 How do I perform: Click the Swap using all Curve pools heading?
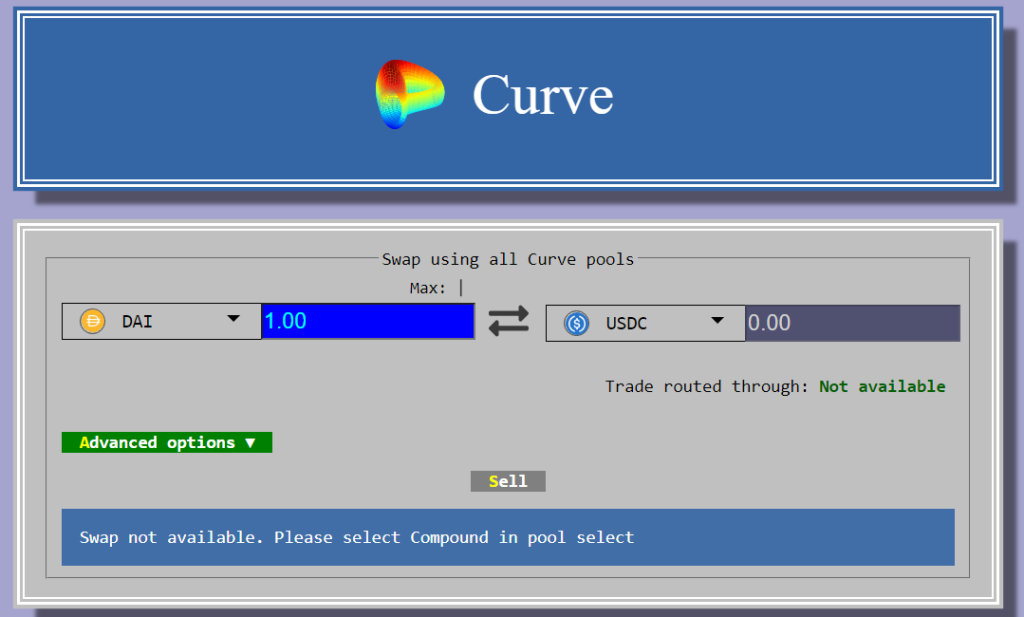(508, 259)
